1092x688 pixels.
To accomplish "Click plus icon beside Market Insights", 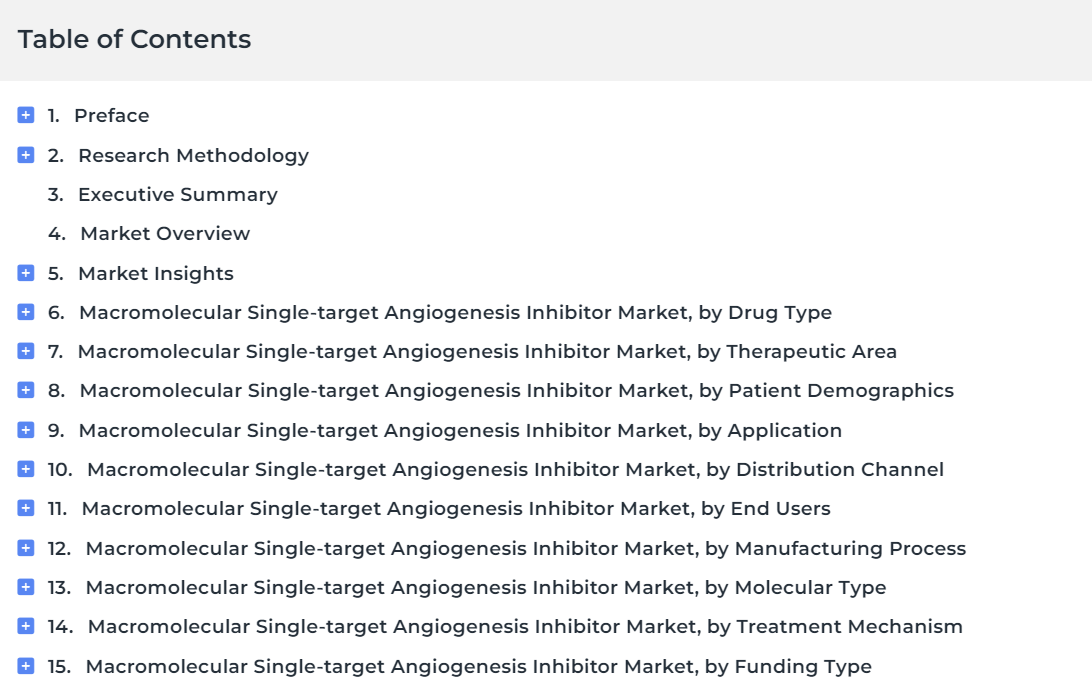I will coord(26,273).
